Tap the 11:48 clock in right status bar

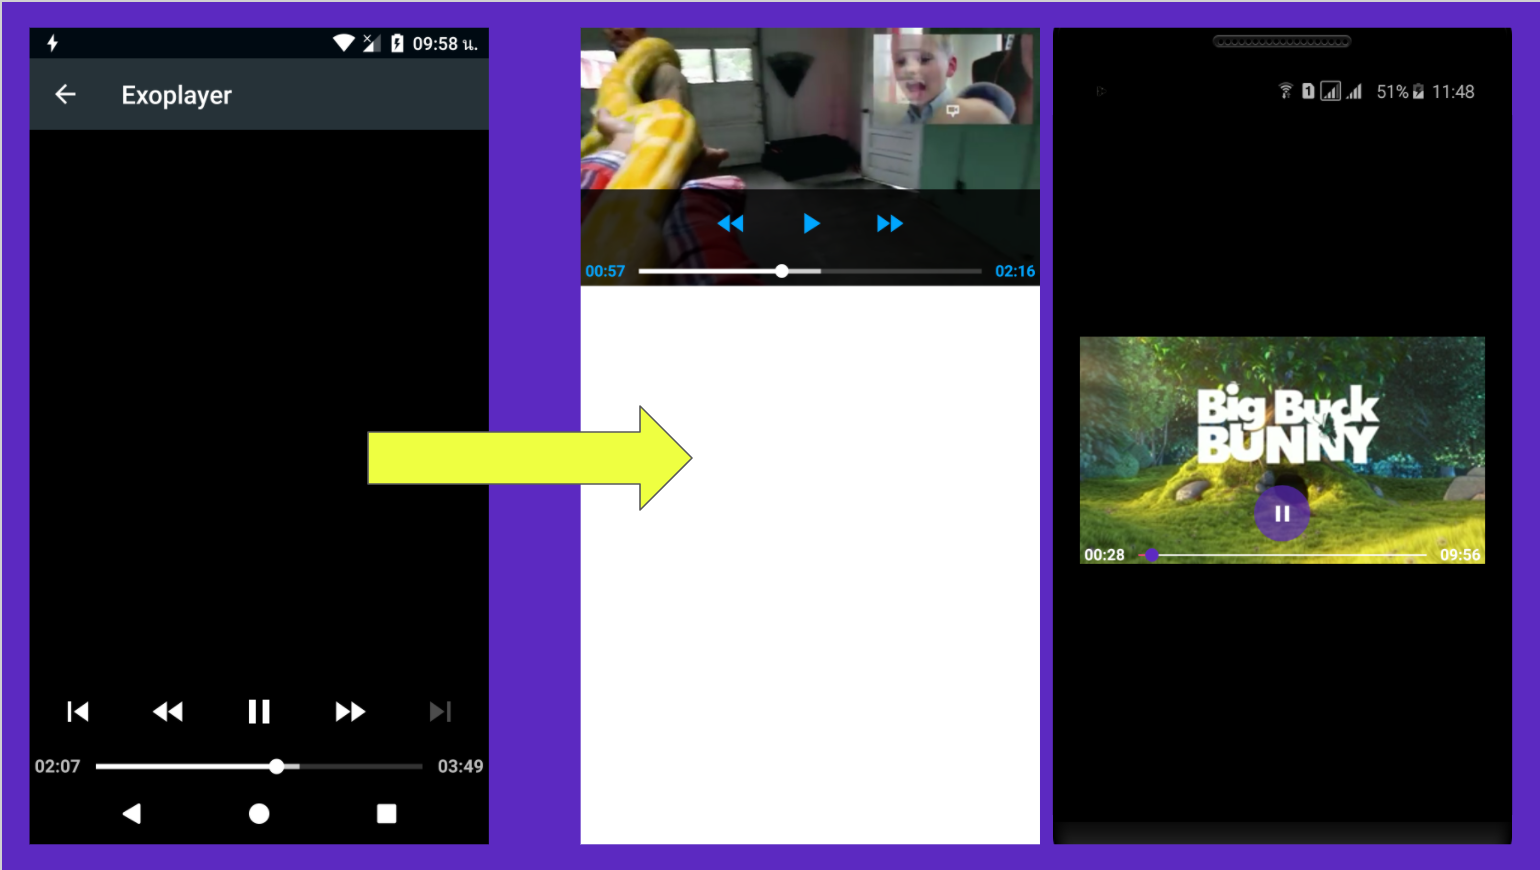1453,91
